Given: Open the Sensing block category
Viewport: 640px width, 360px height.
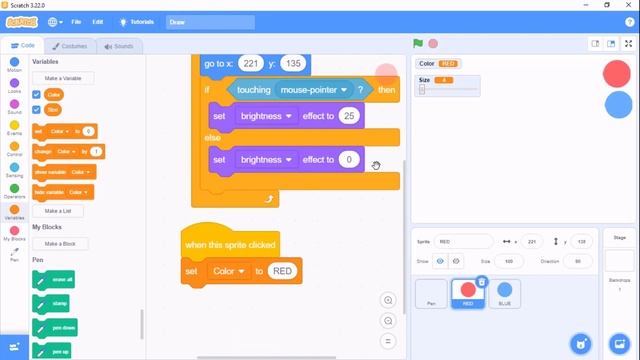Looking at the screenshot, I should (14, 170).
